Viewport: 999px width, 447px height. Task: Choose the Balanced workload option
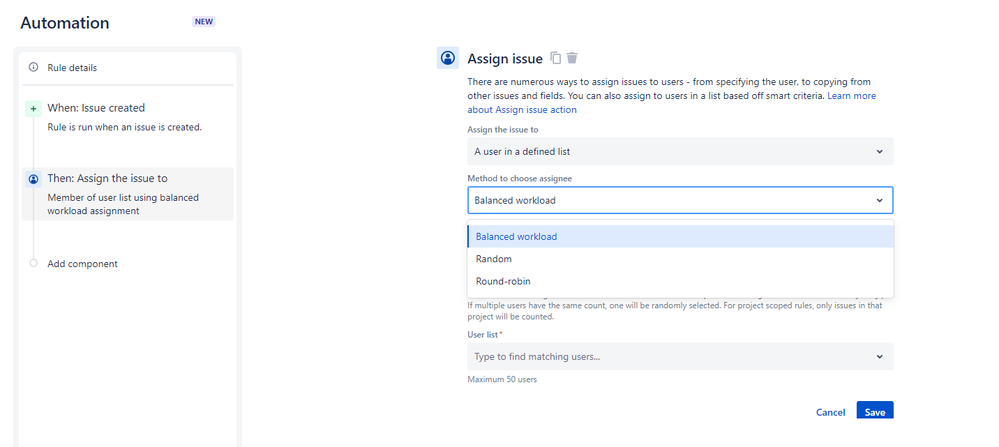coord(680,236)
